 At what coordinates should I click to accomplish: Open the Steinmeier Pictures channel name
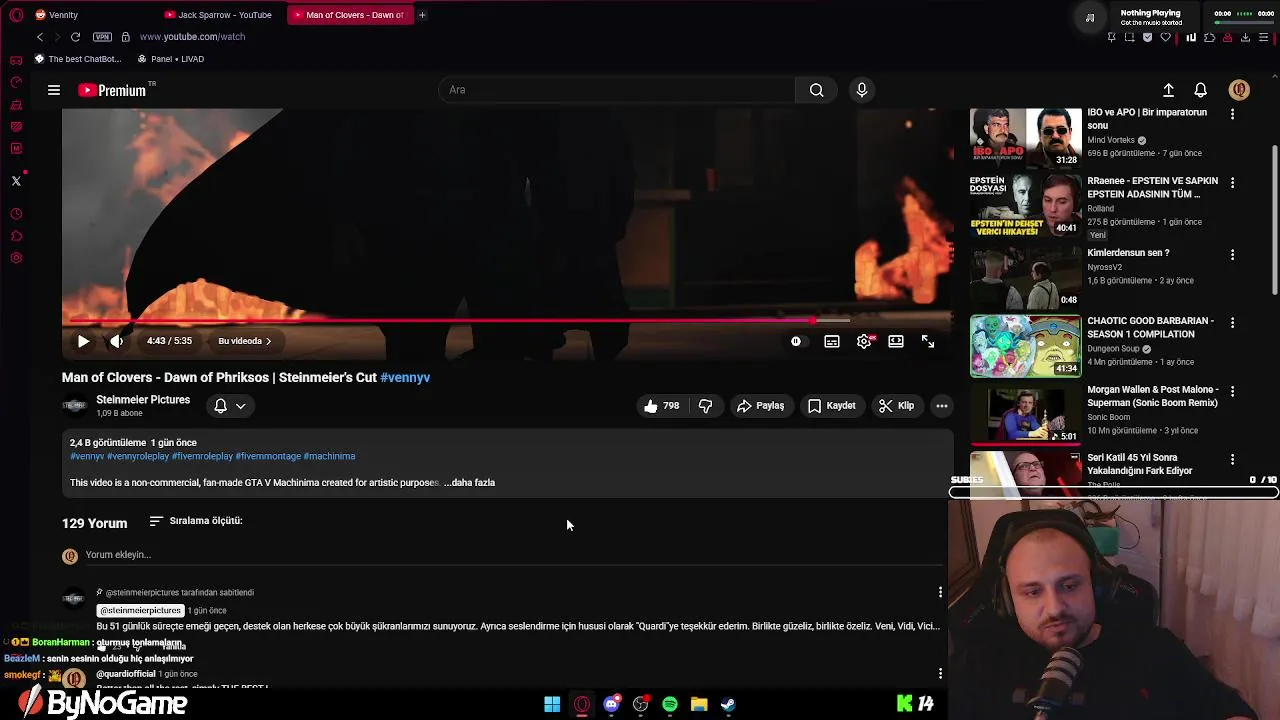pos(143,400)
